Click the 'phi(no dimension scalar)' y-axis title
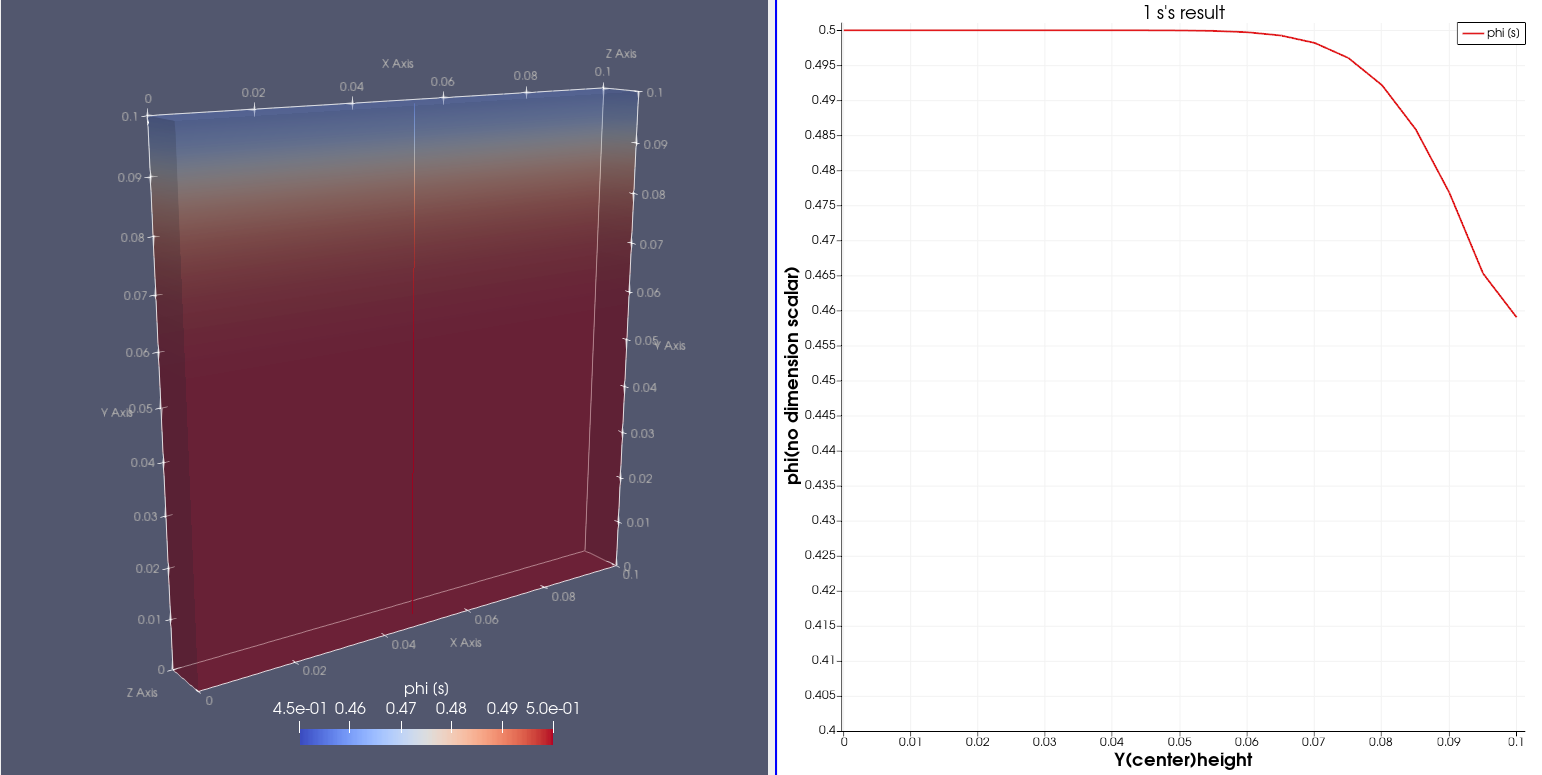Viewport: 1542px width, 775px height. pyautogui.click(x=793, y=376)
